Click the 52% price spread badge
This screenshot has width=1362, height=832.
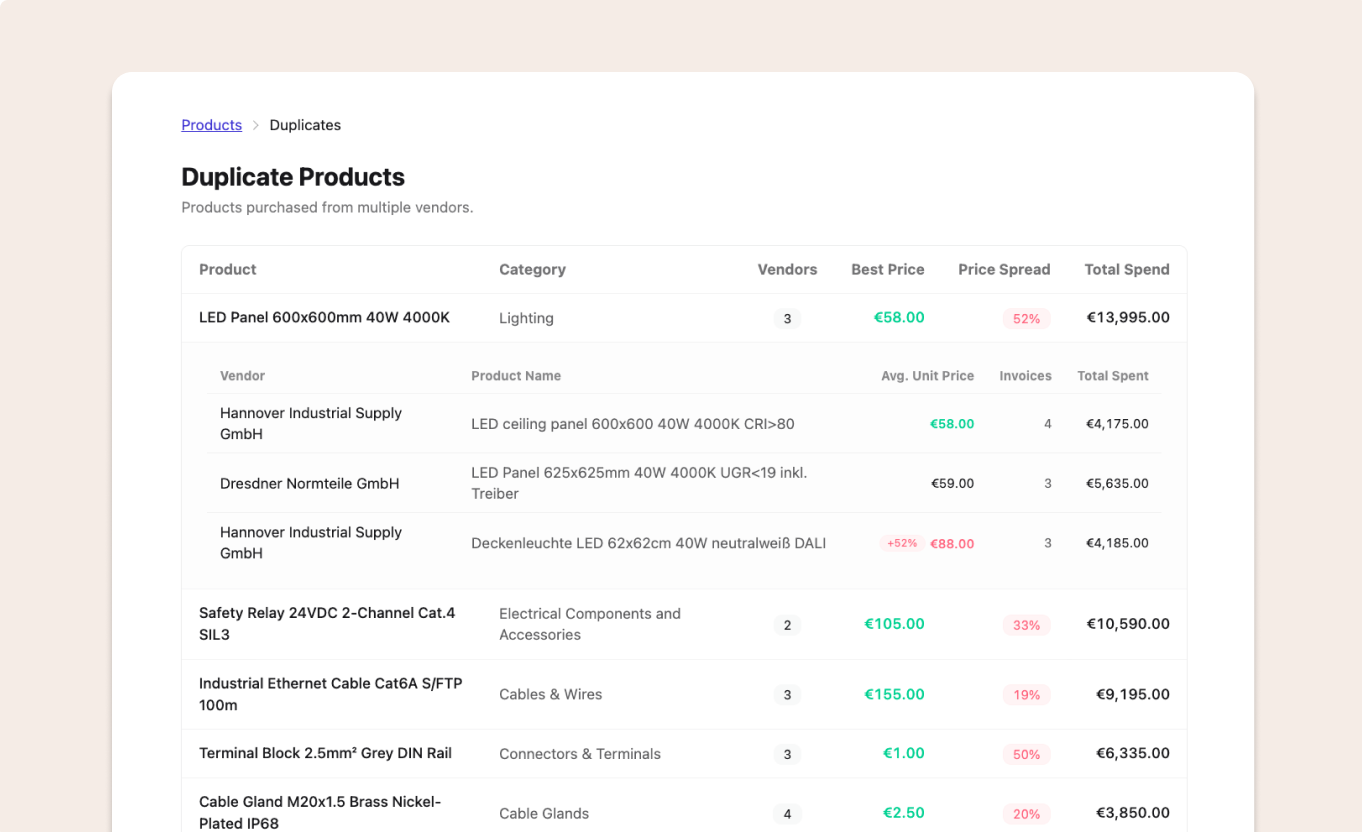(x=1026, y=319)
